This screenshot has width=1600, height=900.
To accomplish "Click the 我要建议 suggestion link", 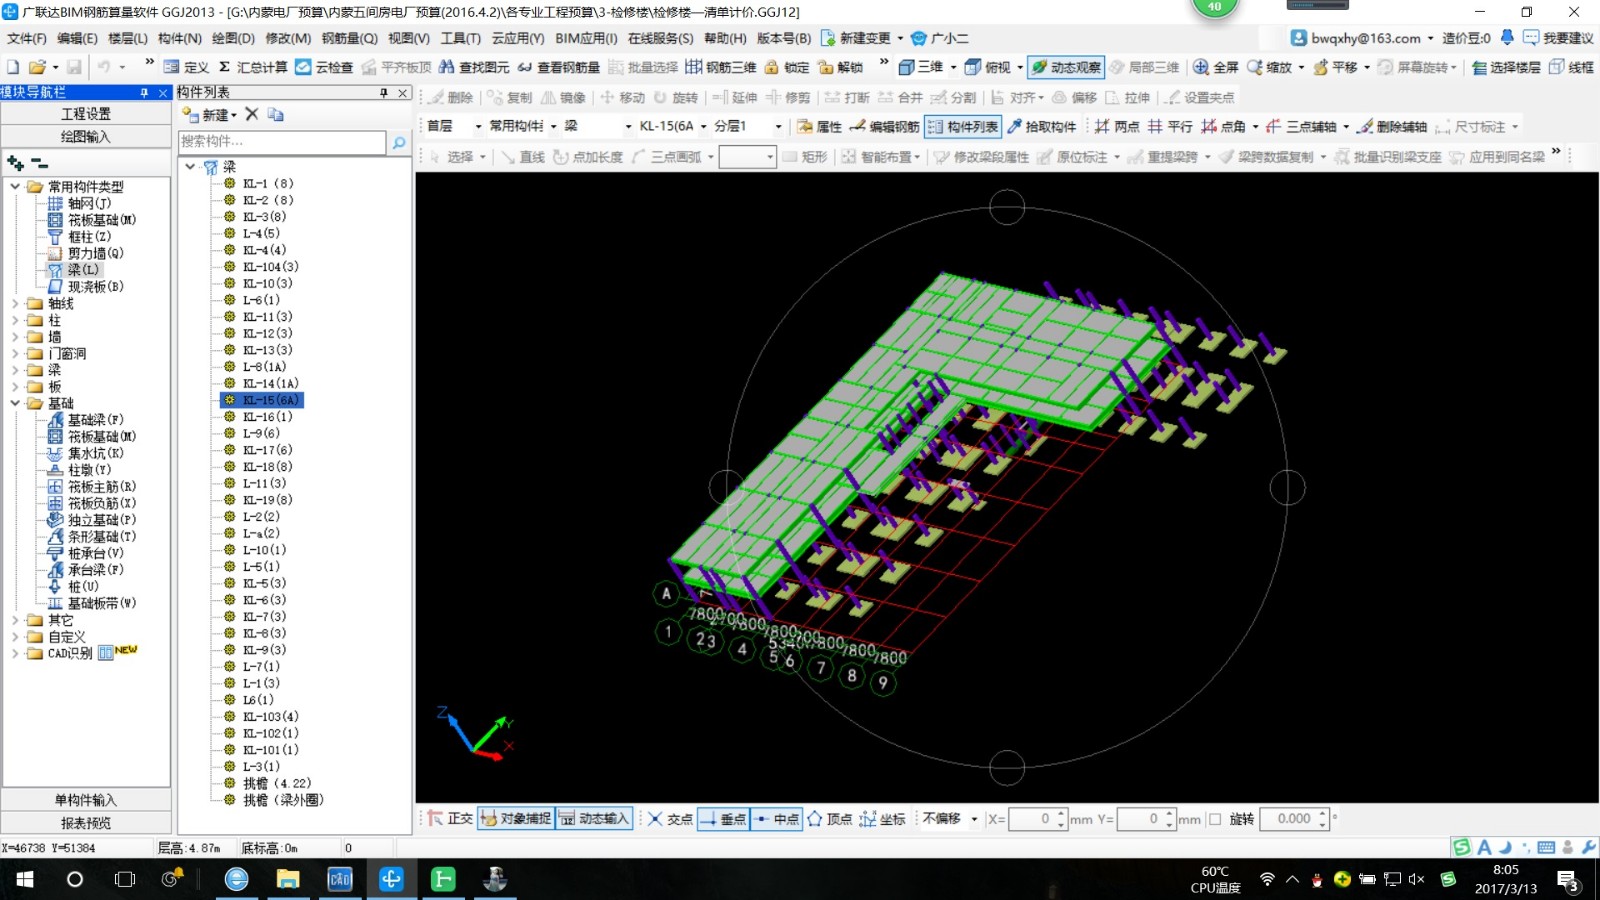I will pos(1558,38).
